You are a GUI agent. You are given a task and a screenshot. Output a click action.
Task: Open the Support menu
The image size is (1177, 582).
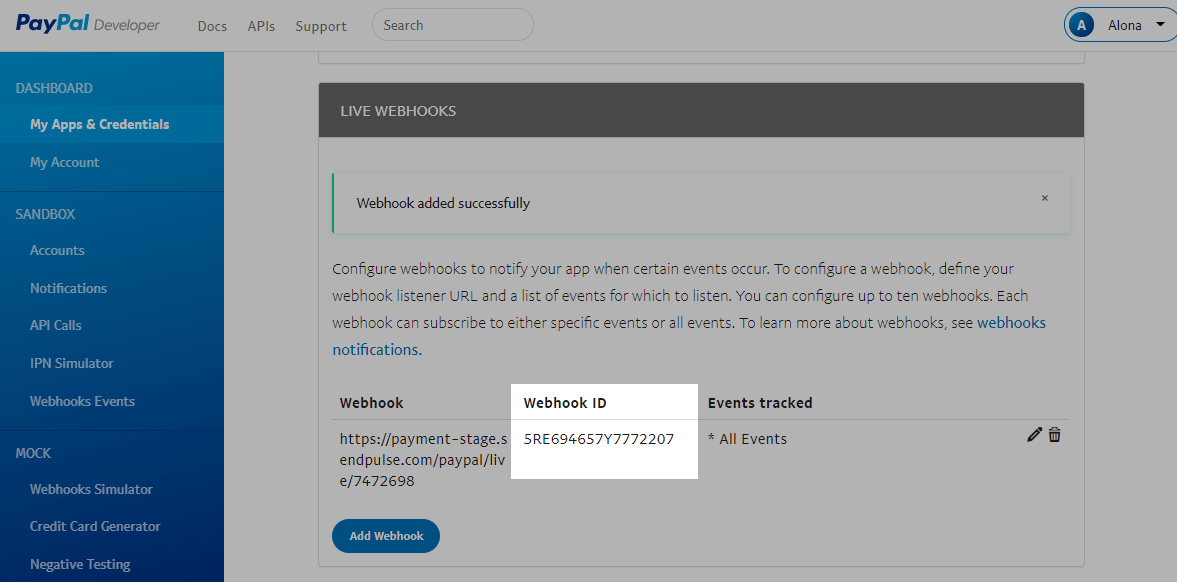[x=321, y=26]
